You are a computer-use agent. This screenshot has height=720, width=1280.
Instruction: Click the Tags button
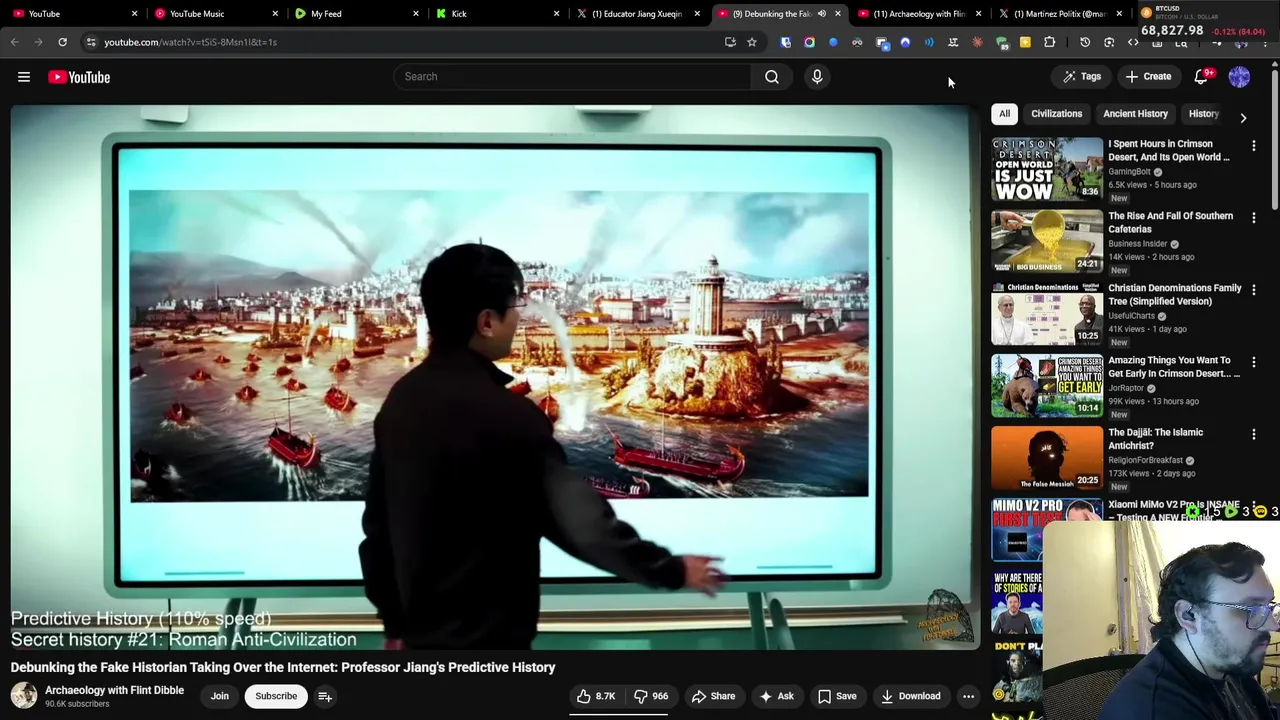[1081, 77]
